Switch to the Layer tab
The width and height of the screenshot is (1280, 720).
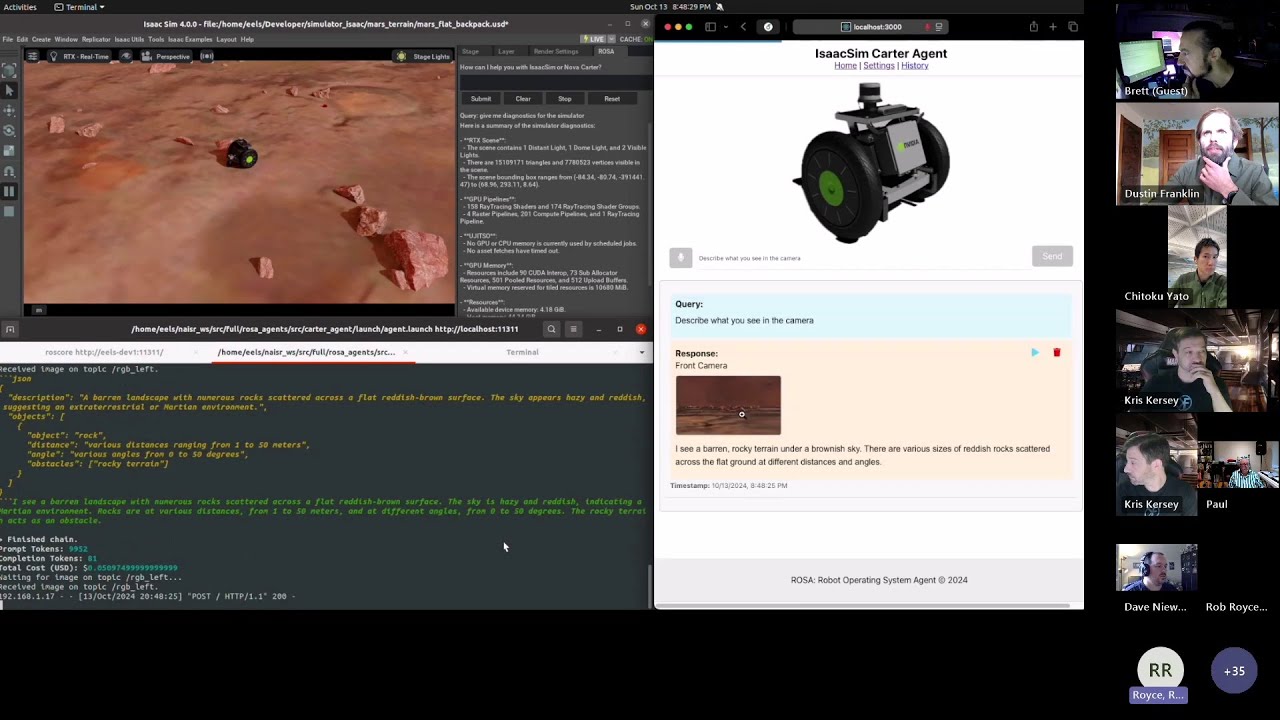click(506, 51)
